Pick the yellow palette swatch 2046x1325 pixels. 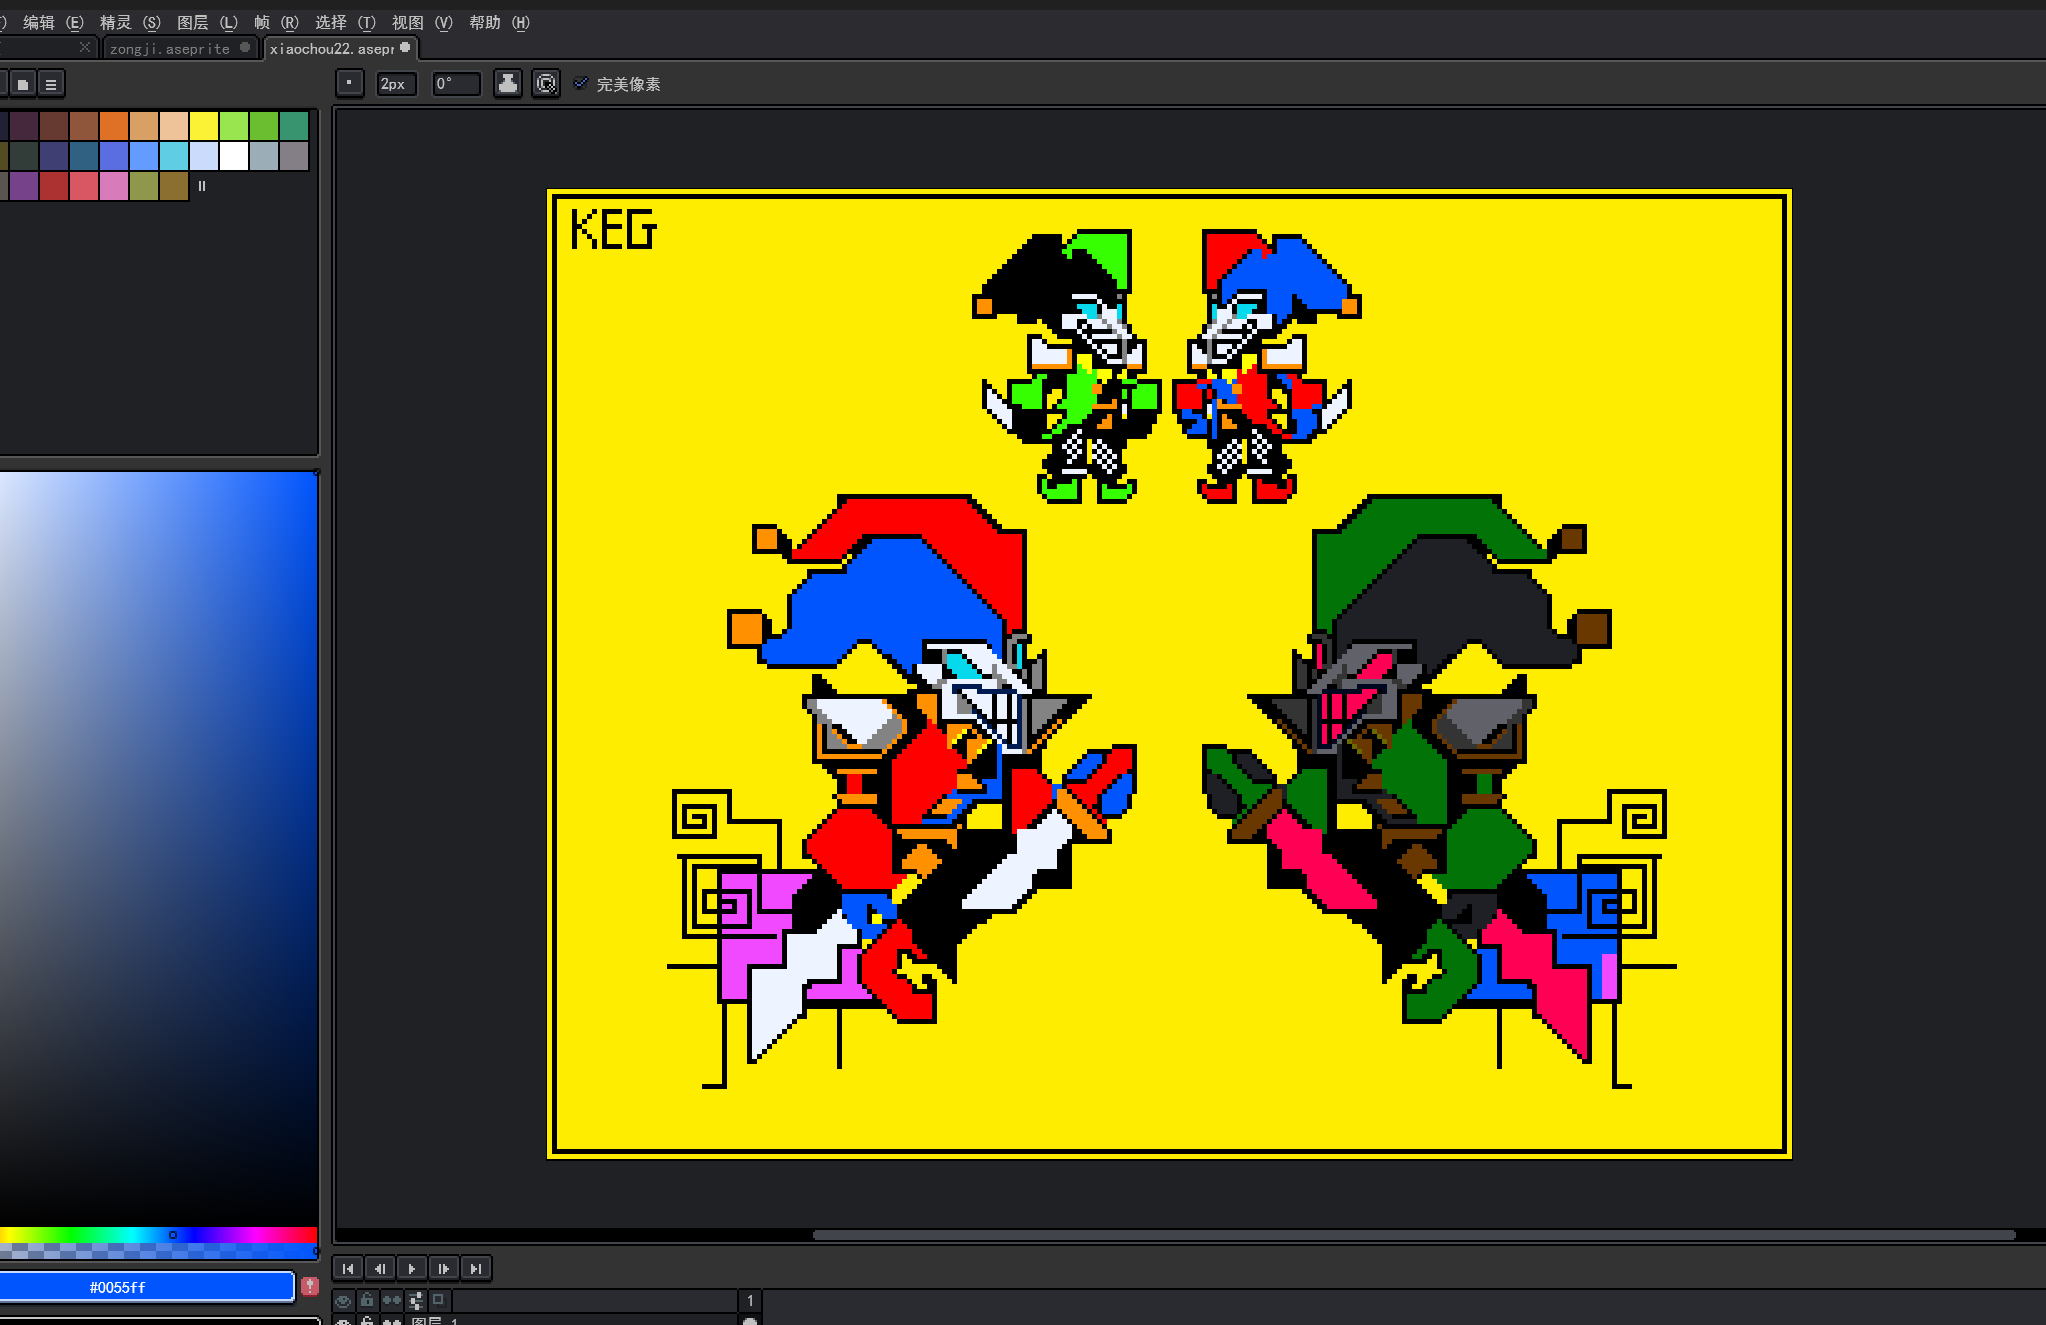[x=204, y=126]
